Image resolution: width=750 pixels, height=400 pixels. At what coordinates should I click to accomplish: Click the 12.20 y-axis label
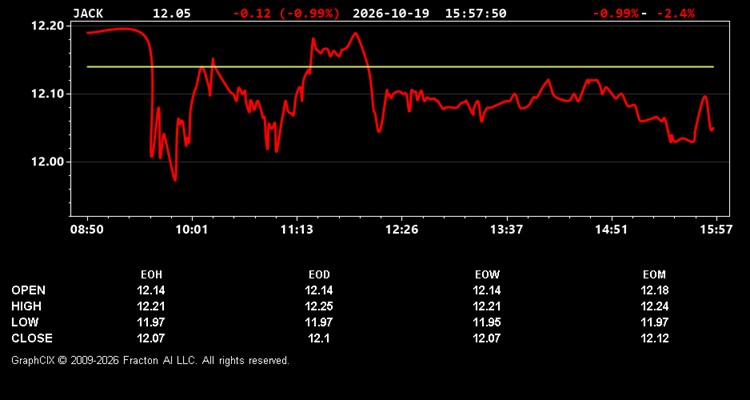[x=47, y=26]
